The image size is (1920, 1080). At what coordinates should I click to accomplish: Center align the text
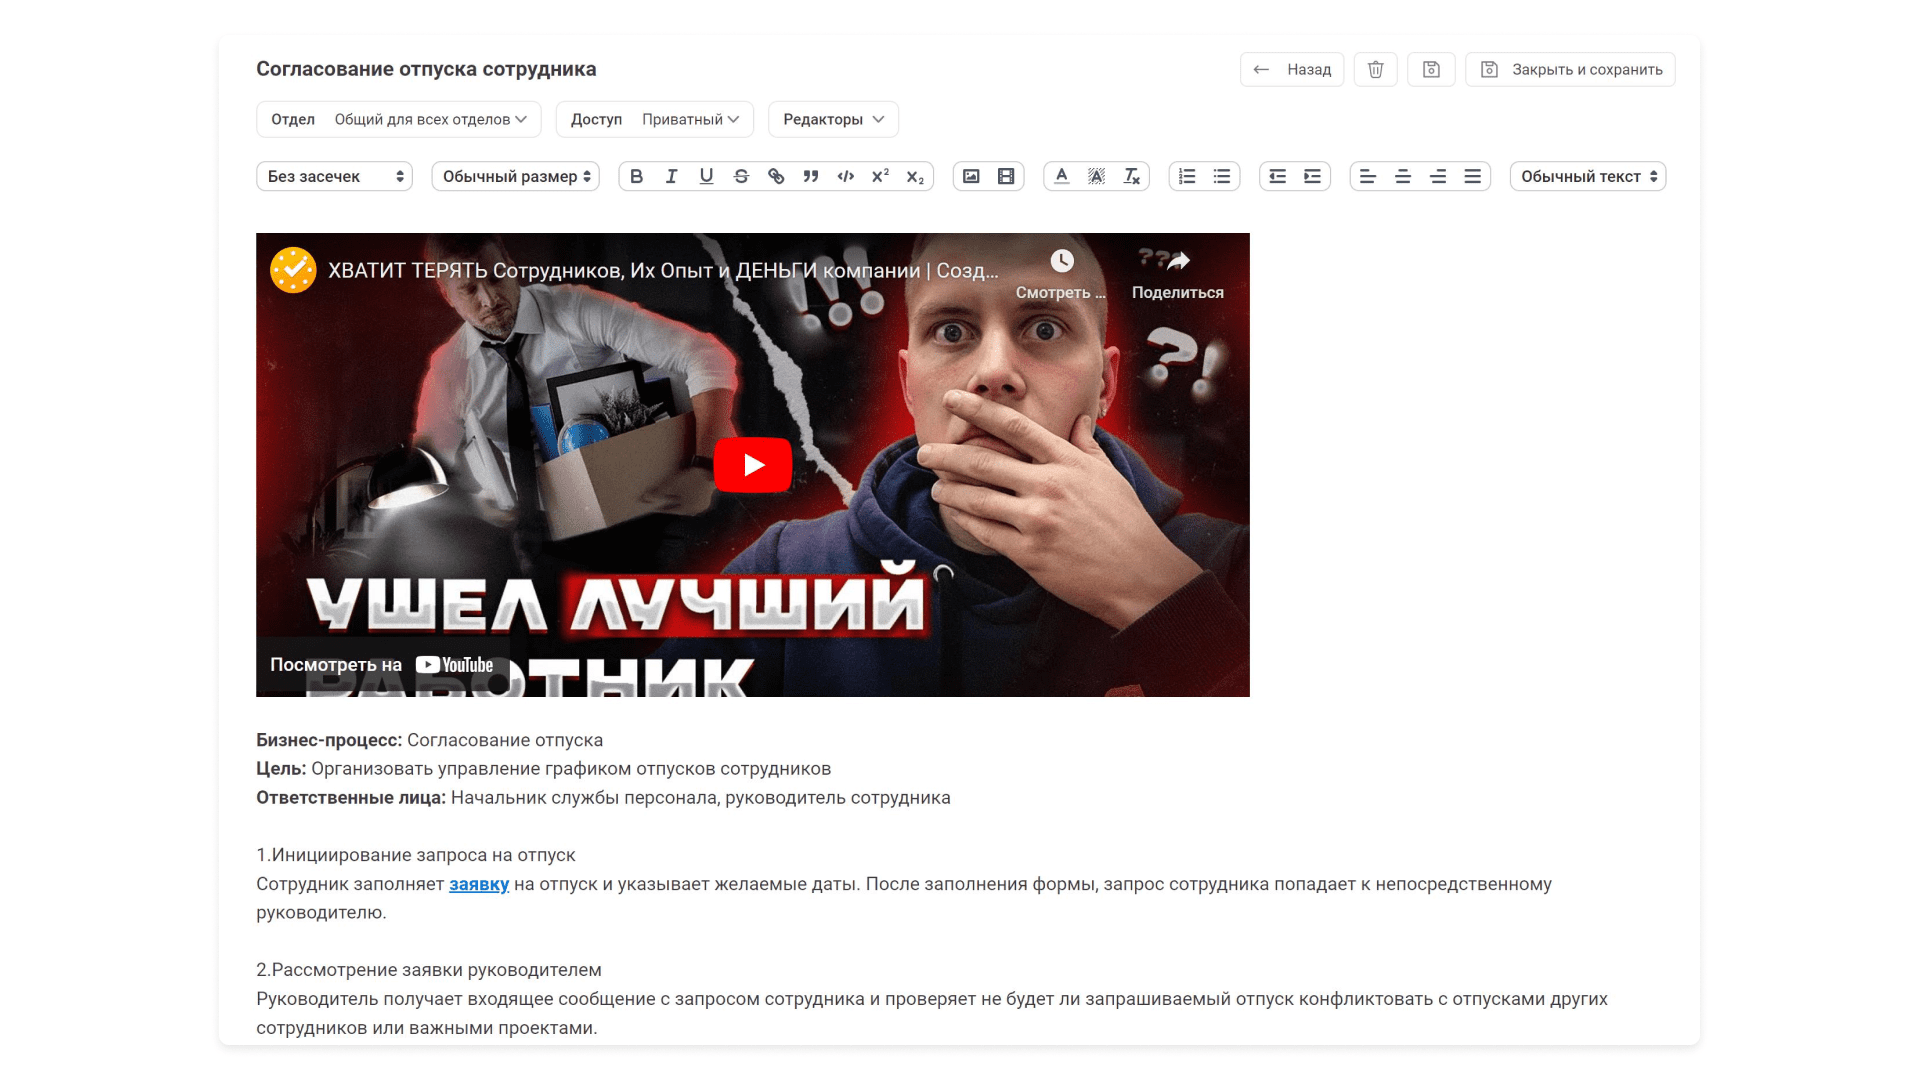tap(1403, 176)
